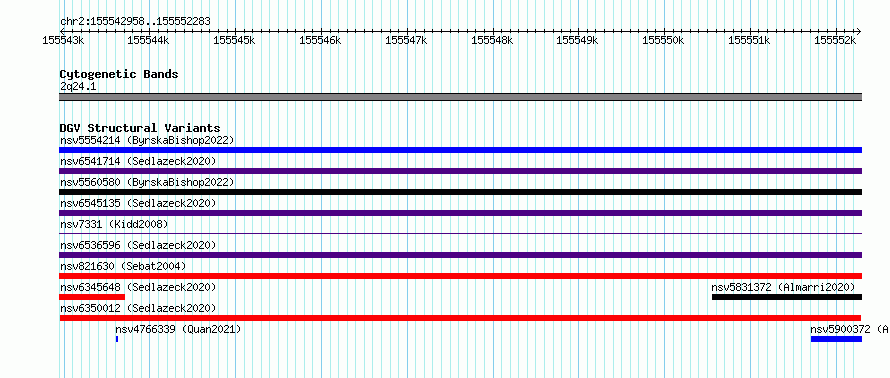Image resolution: width=890 pixels, height=378 pixels.
Task: Click the 2q24.1 band label
Action: pos(78,86)
